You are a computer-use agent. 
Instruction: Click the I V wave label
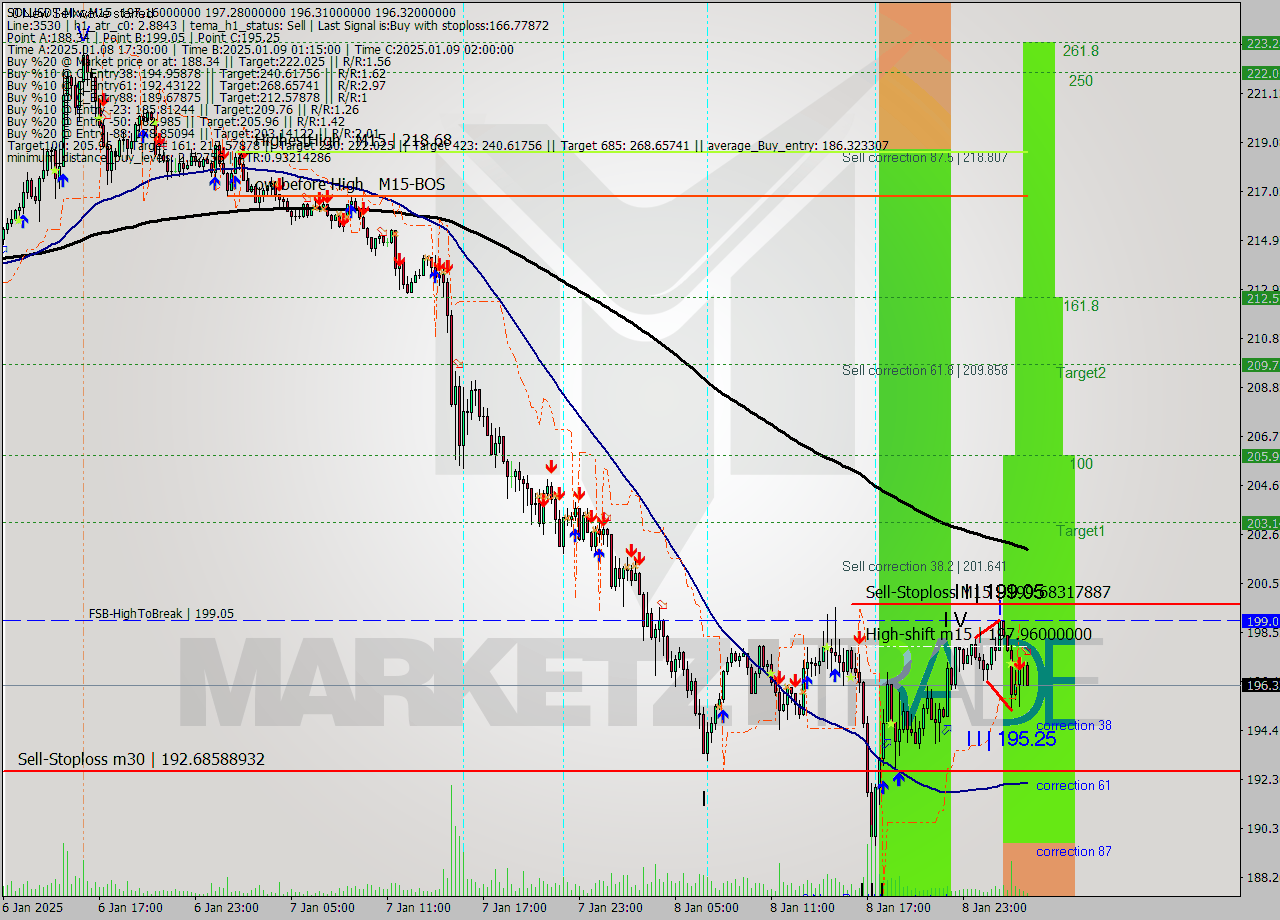tap(955, 619)
